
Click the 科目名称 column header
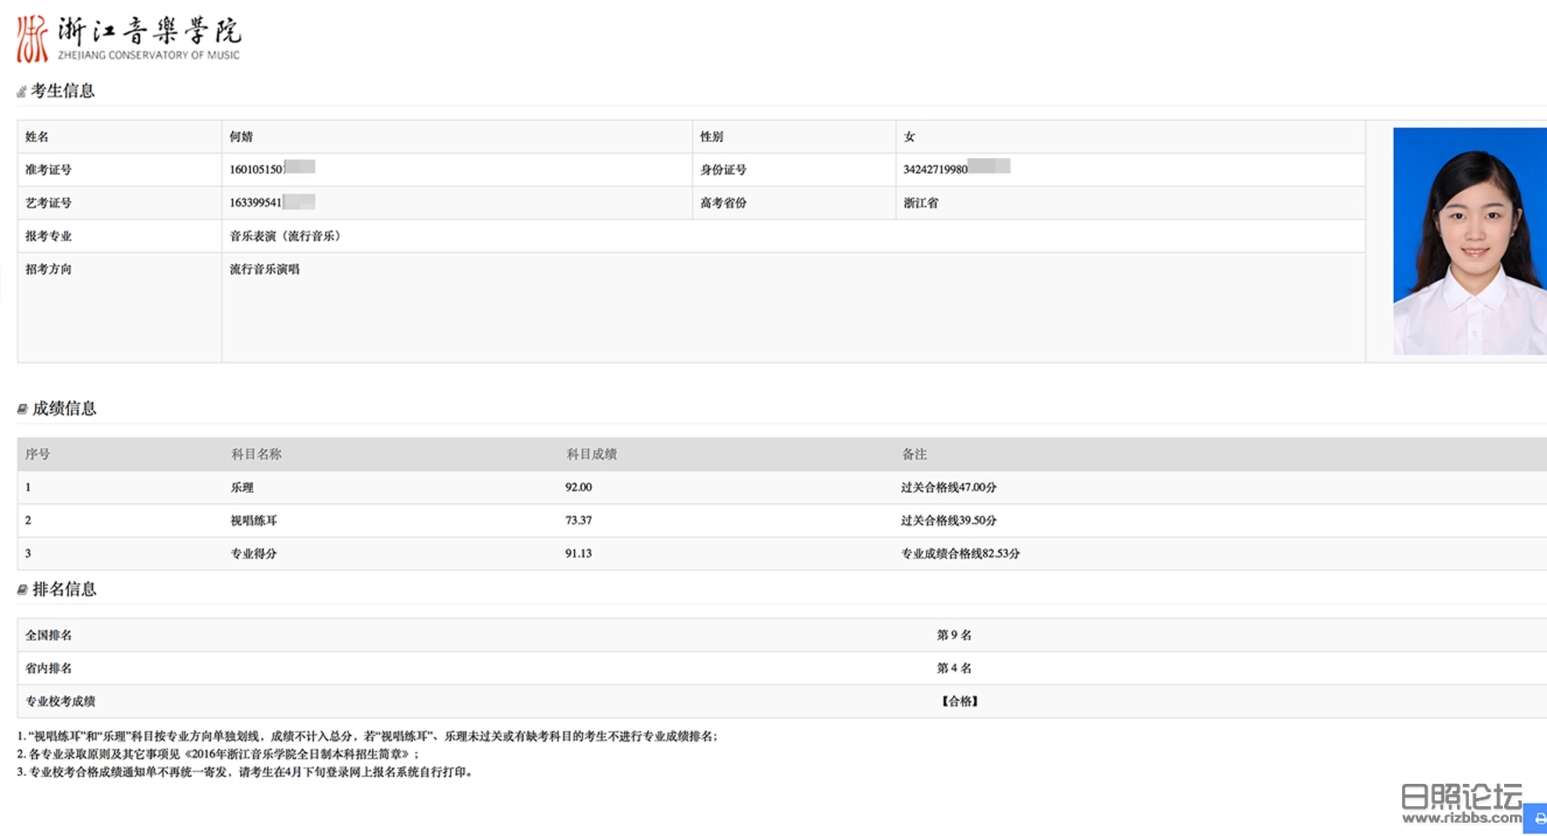[256, 454]
